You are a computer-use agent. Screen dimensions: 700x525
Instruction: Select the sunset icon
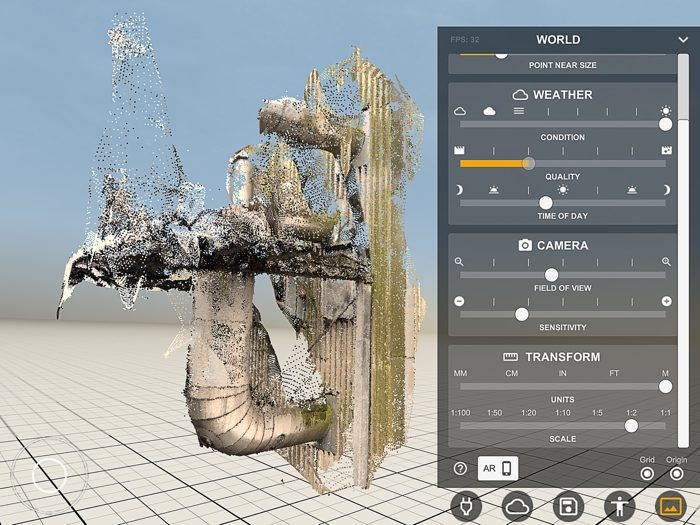(x=632, y=190)
